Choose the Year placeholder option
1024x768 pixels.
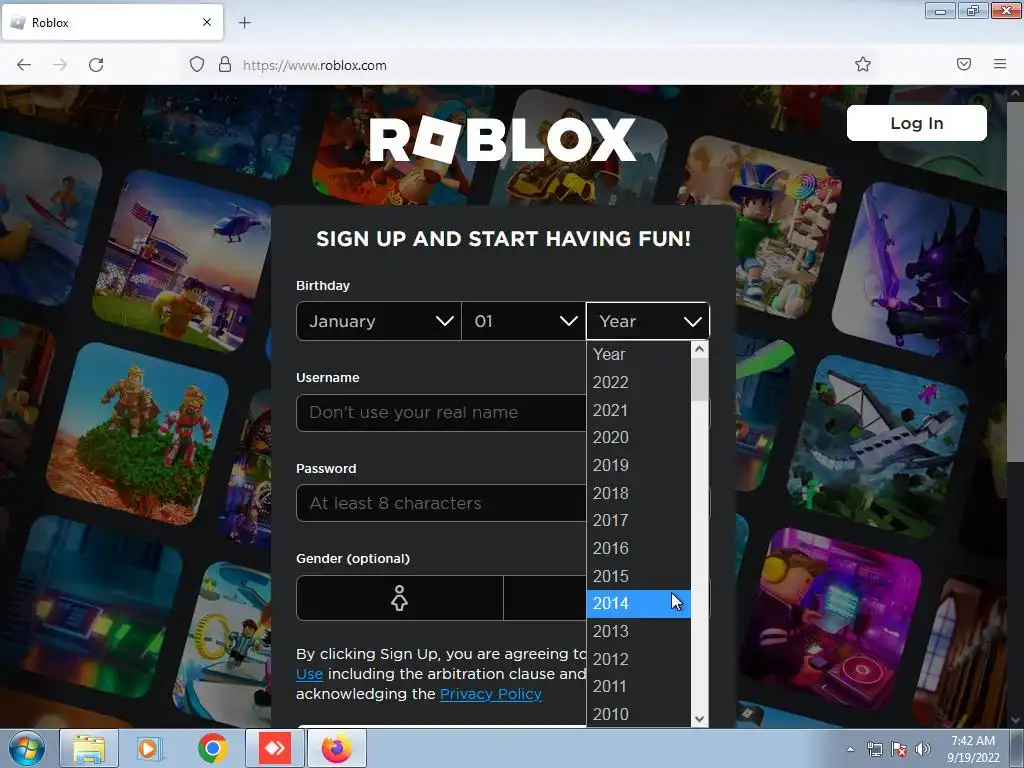(639, 355)
